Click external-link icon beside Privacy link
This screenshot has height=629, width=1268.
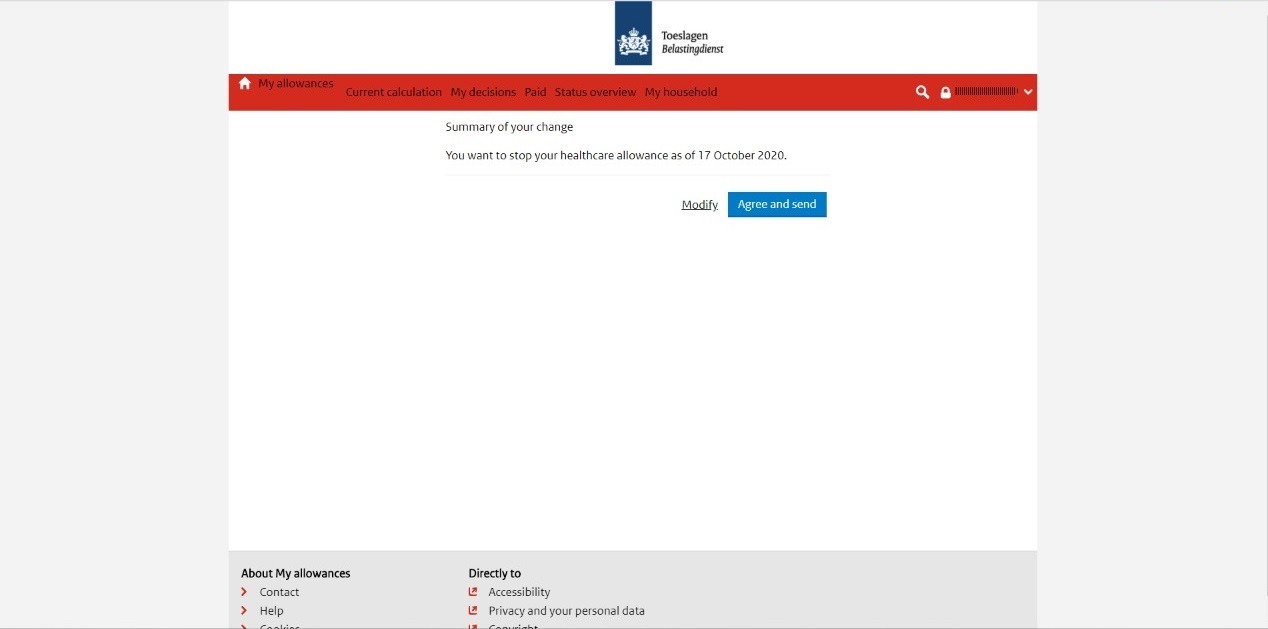[473, 611]
